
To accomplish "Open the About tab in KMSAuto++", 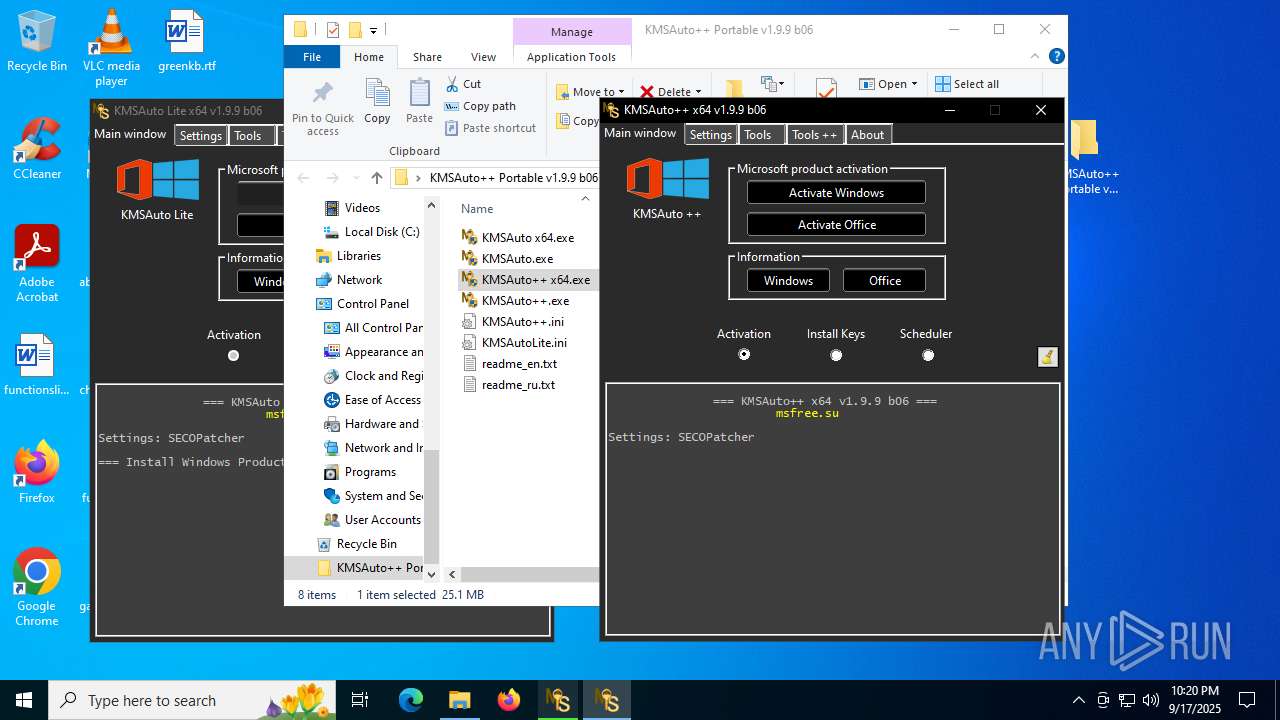I will coord(867,135).
